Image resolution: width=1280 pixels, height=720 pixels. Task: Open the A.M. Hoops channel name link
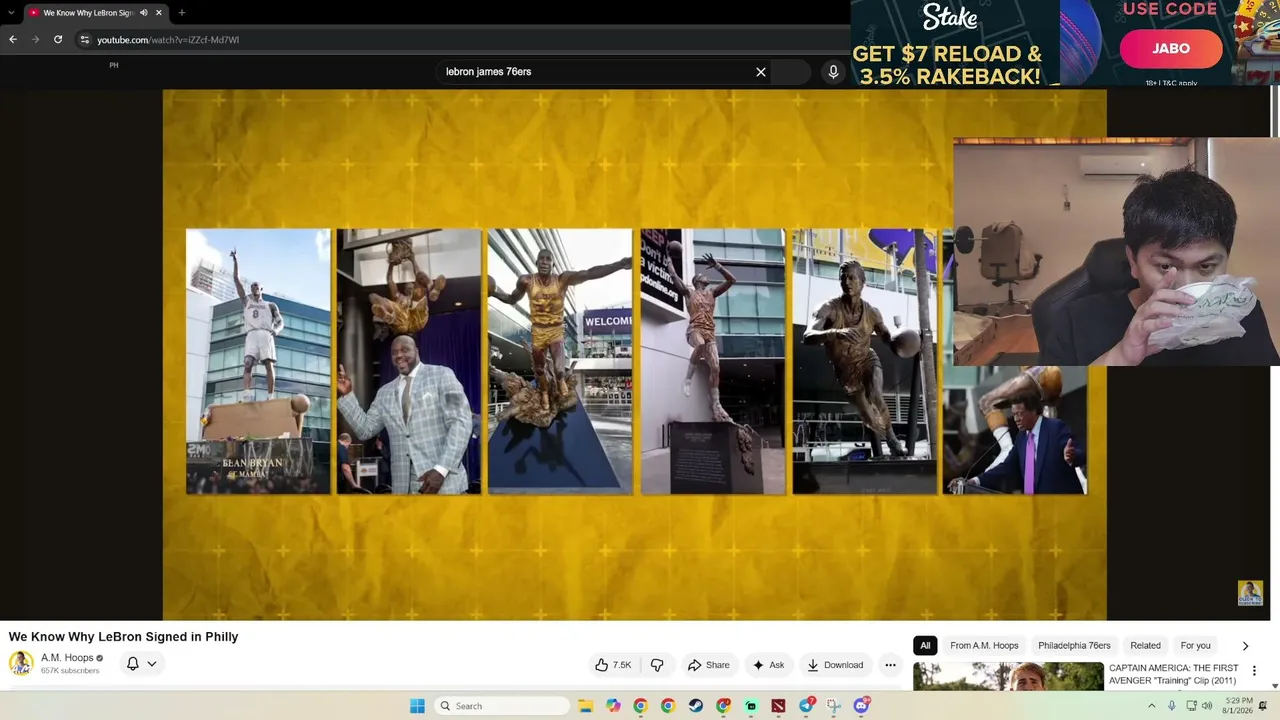(67, 658)
